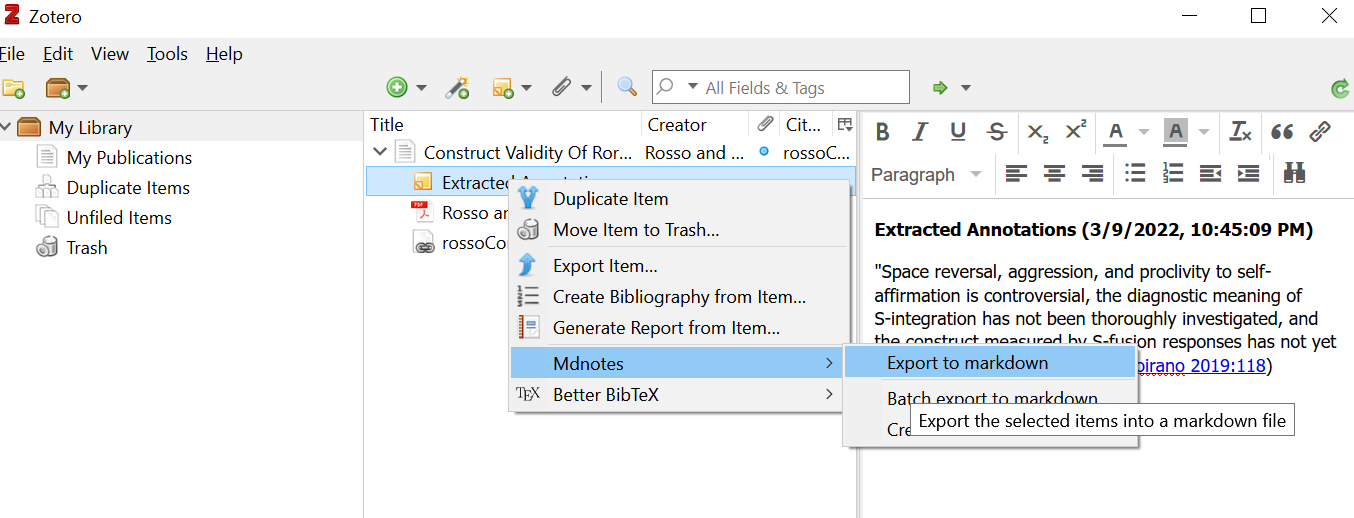
Task: Select Export to markdown
Action: point(991,363)
